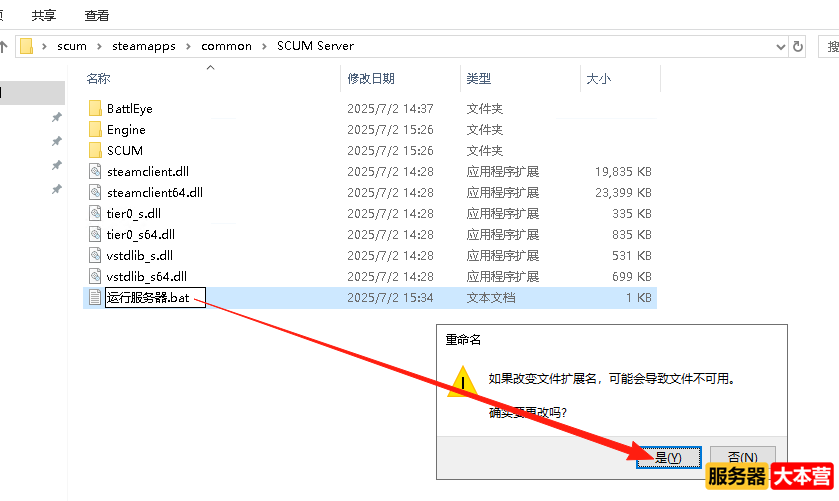Image resolution: width=839 pixels, height=501 pixels.
Task: Select vstdlib_s64.dll file name
Action: tap(147, 277)
